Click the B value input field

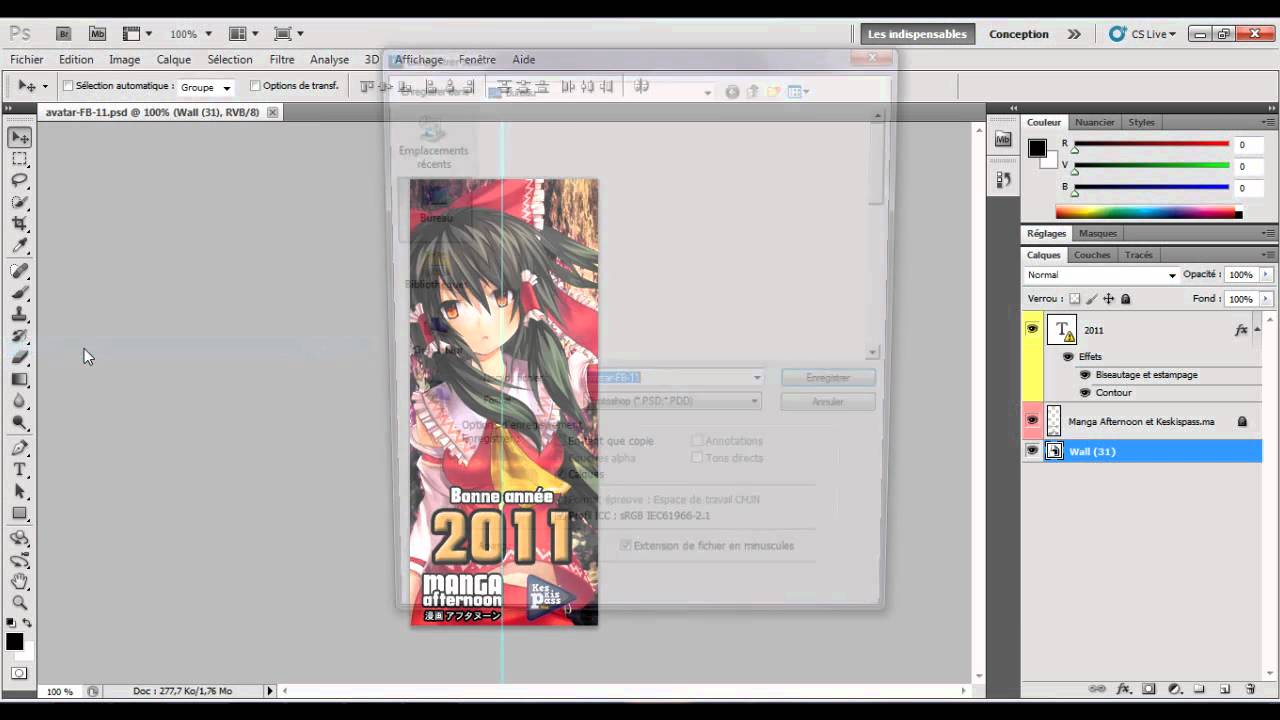[1248, 188]
